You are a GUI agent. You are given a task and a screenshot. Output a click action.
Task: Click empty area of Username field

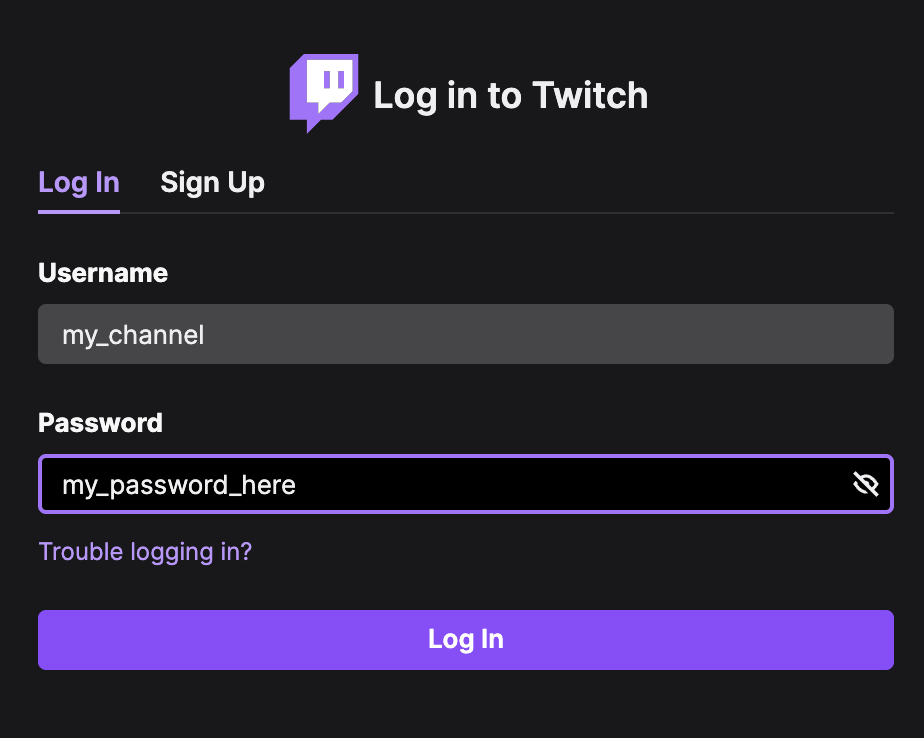[548, 334]
